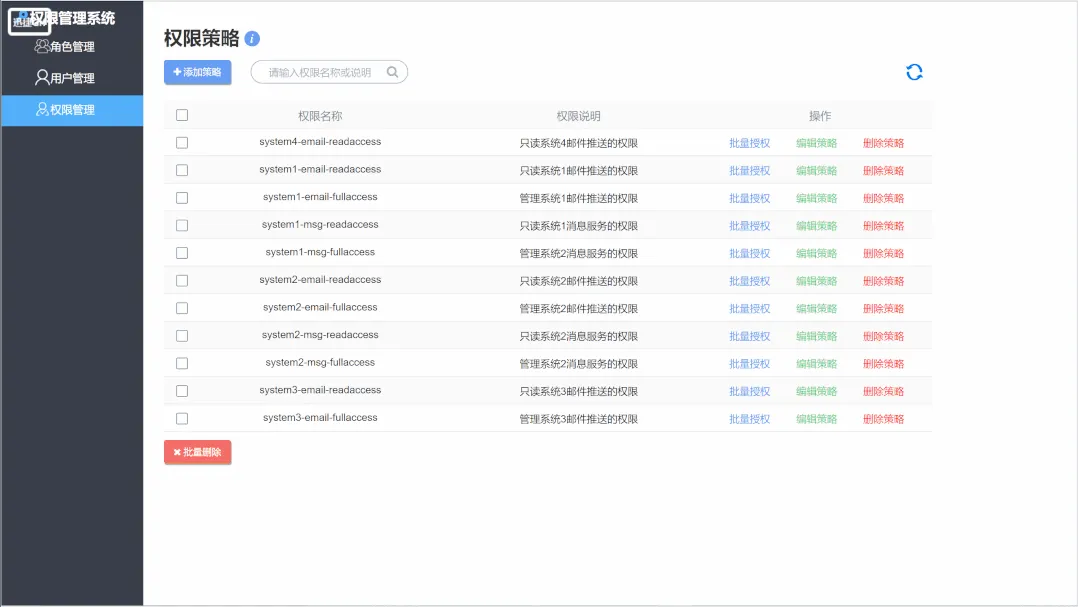Click 批量授权 for system4-email-readaccess
This screenshot has width=1078, height=607.
(749, 143)
